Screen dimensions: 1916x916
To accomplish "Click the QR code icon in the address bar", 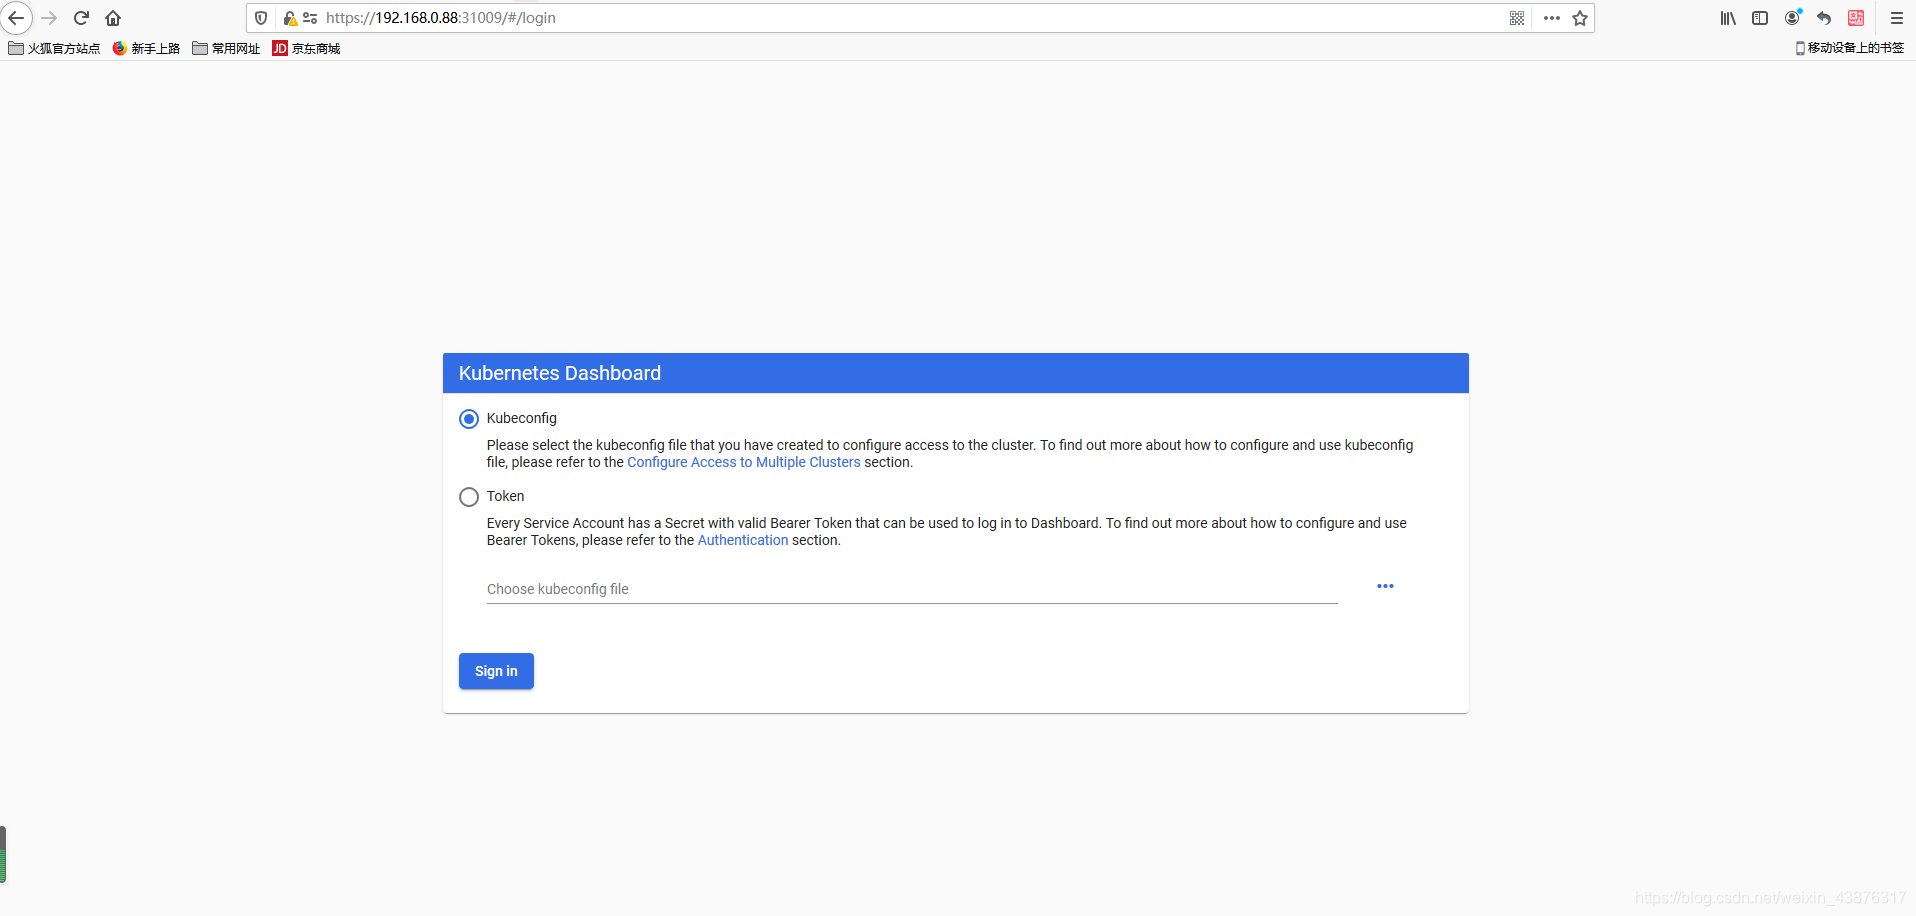I will coord(1517,18).
